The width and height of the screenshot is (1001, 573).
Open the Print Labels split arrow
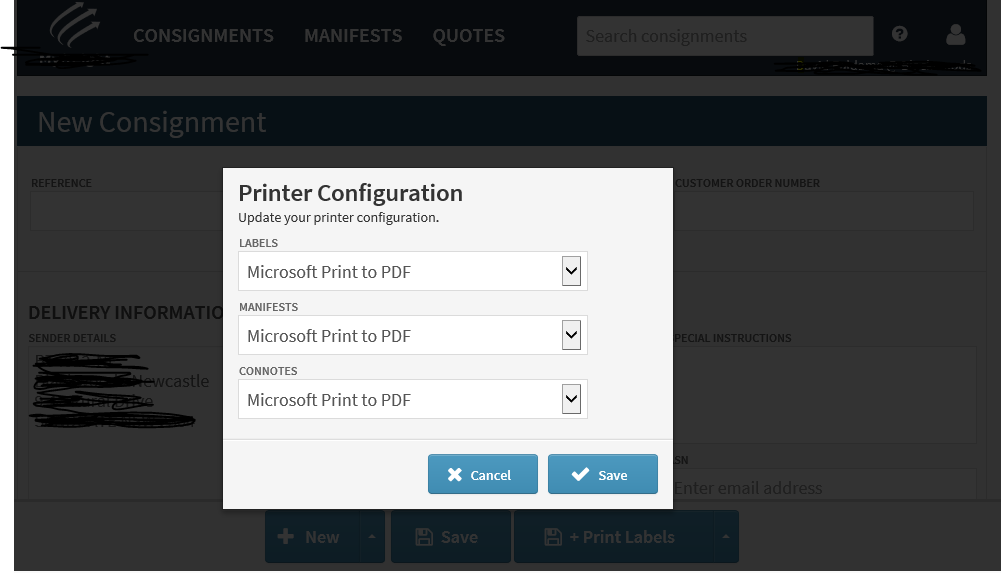click(x=726, y=537)
